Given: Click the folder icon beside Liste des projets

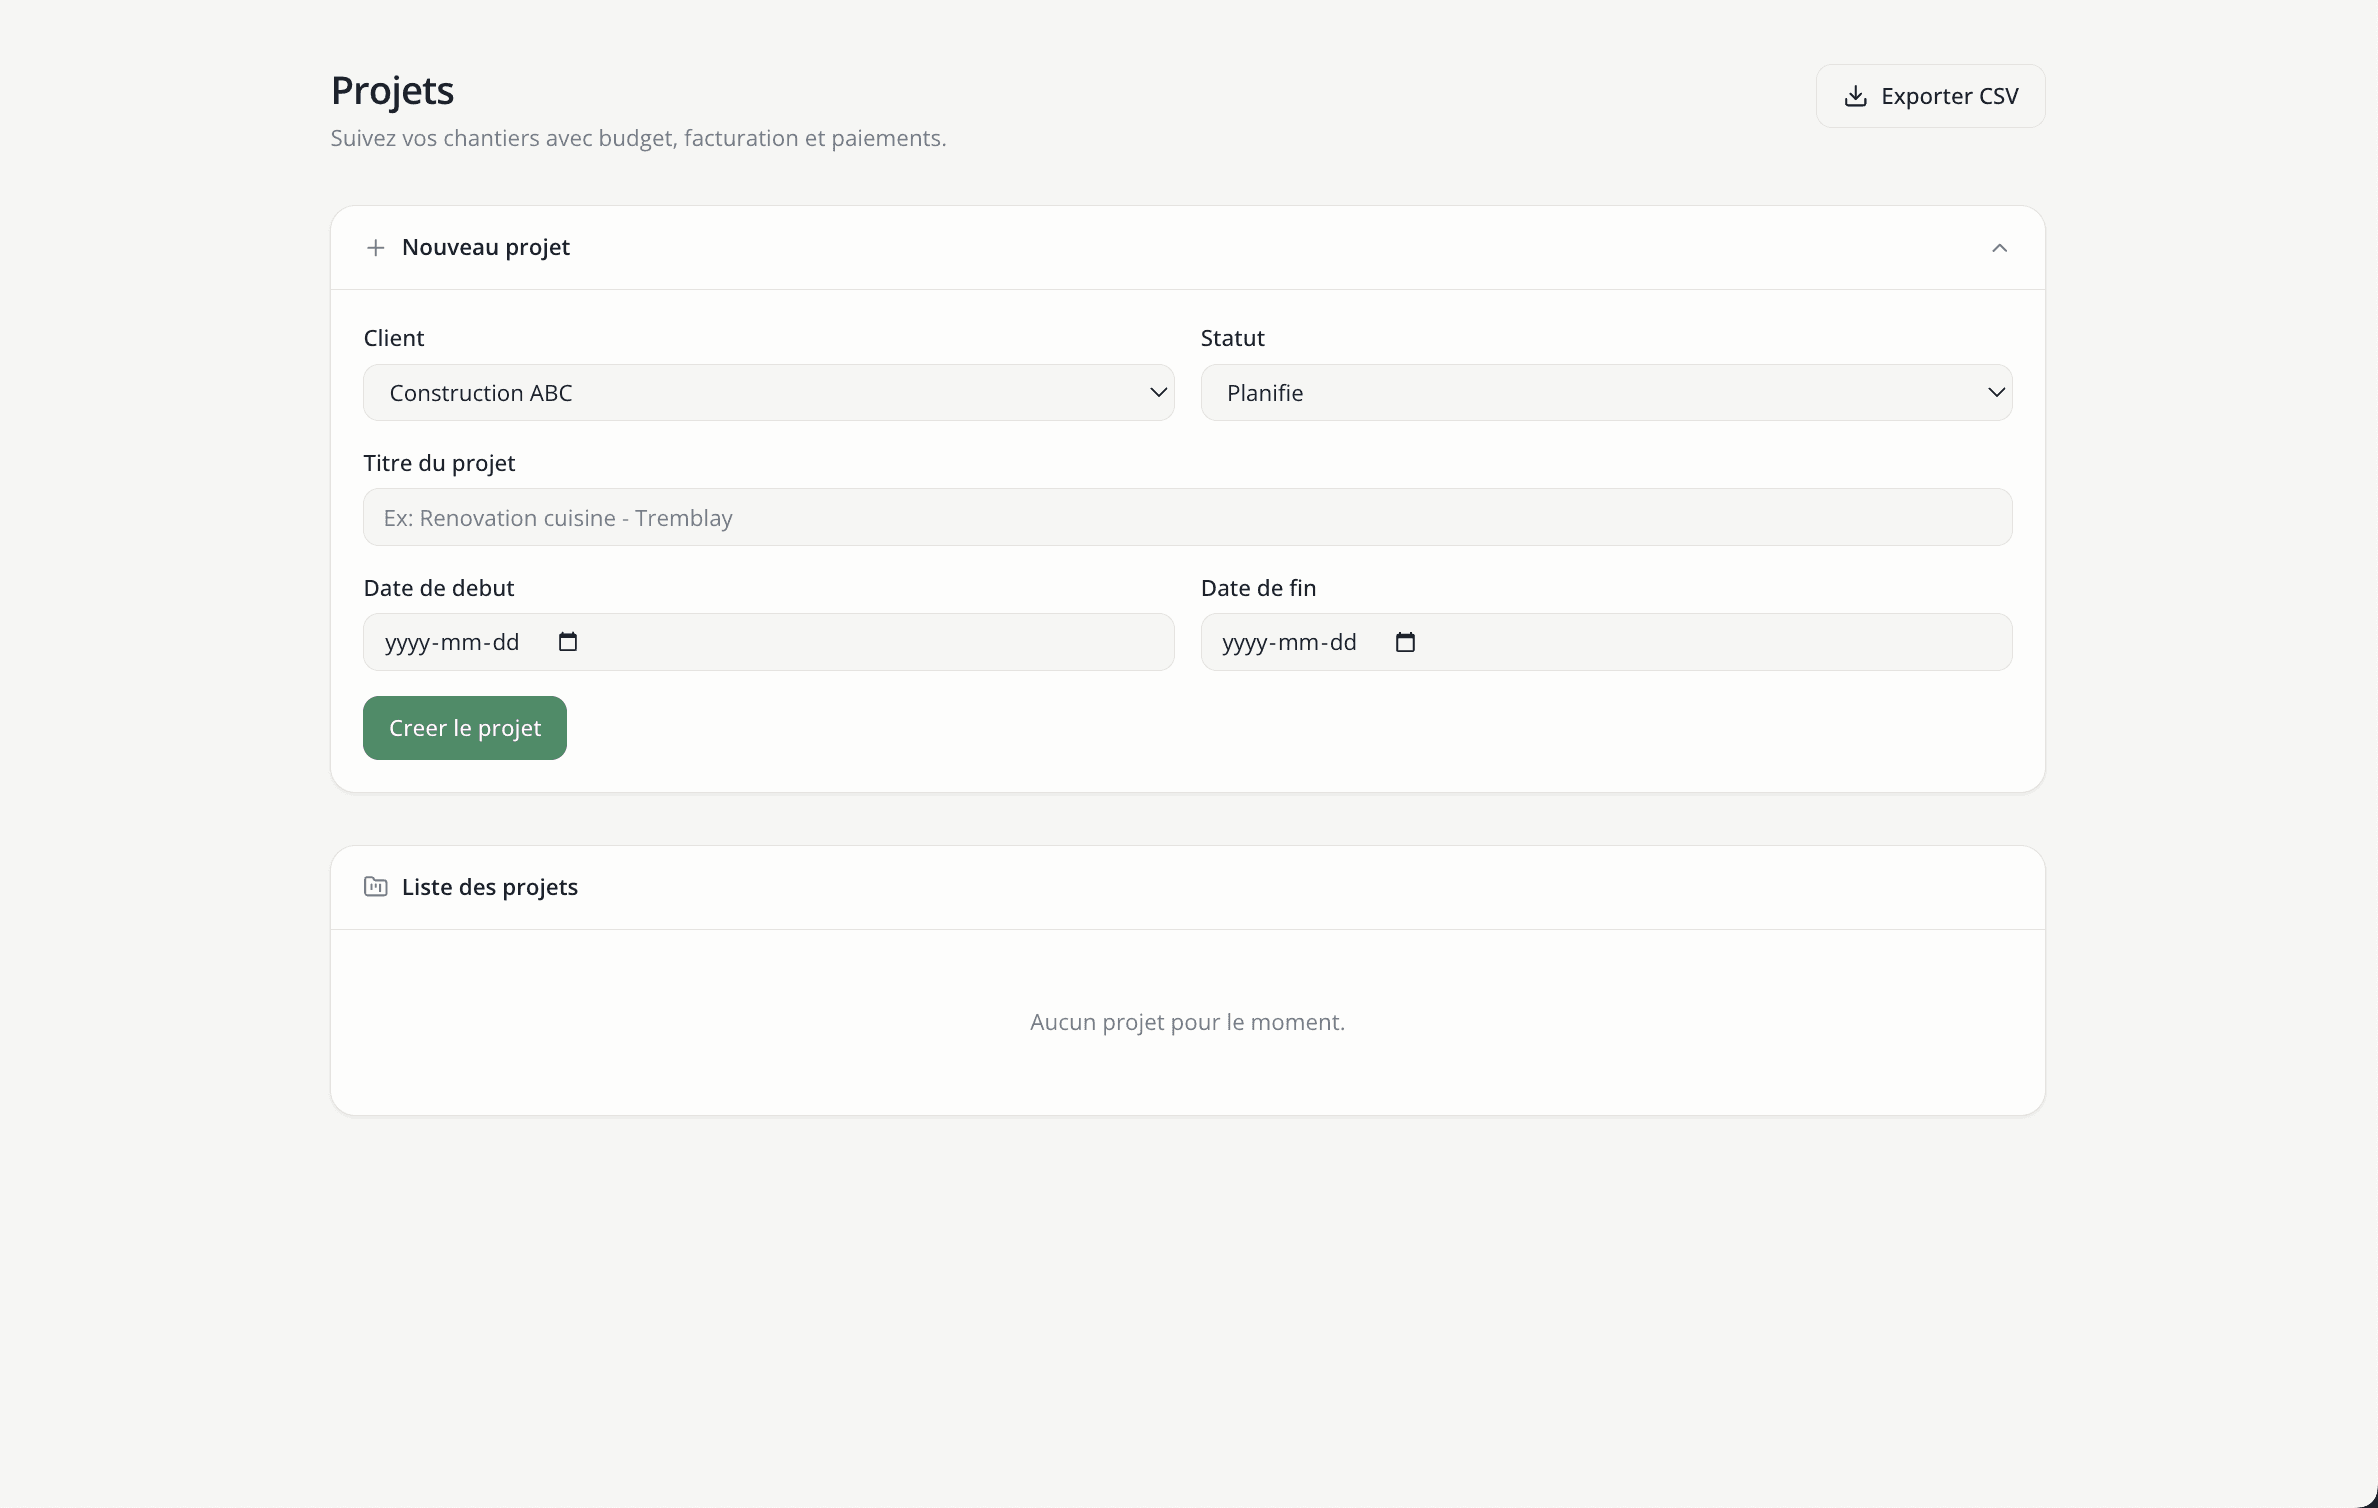Looking at the screenshot, I should click(376, 887).
